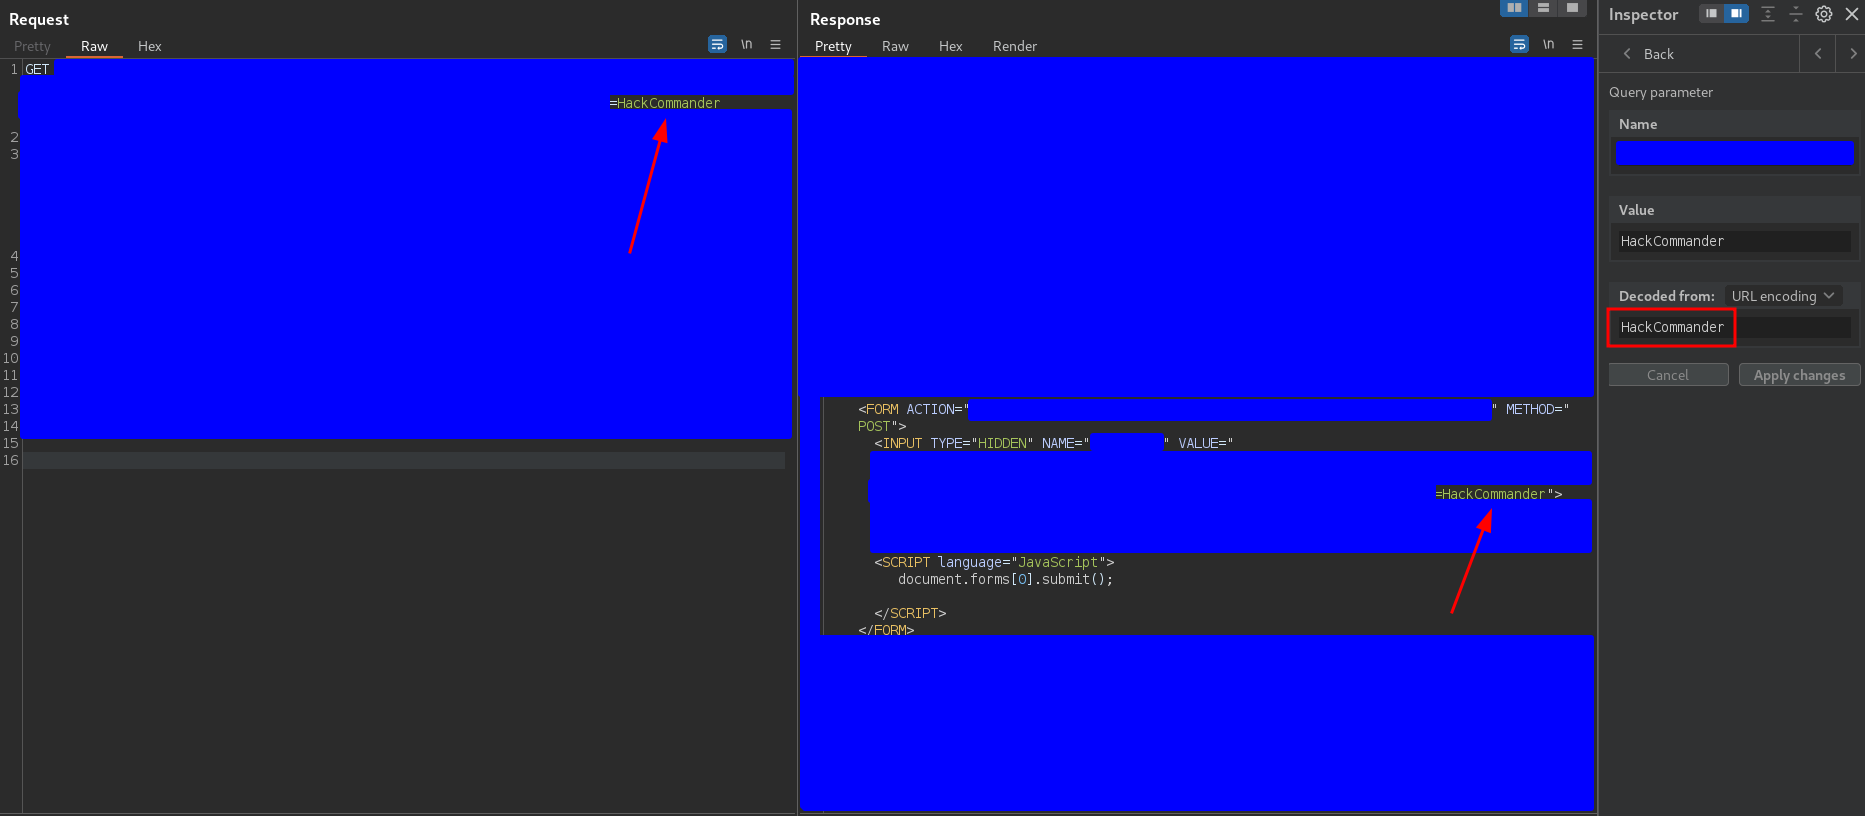1865x816 pixels.
Task: Select Pretty tab in Response panel
Action: point(833,46)
